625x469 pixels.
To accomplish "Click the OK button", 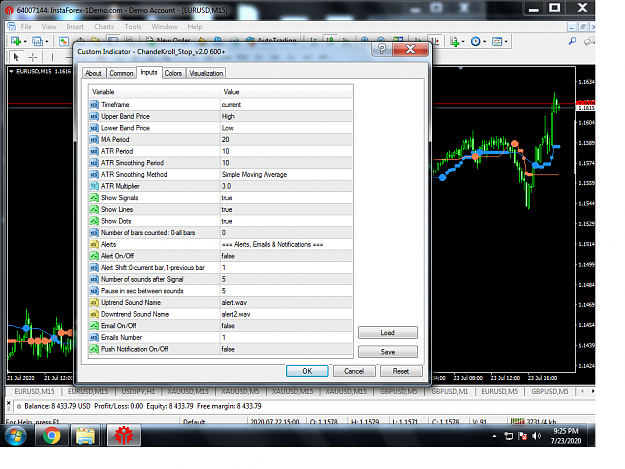I will tap(307, 371).
